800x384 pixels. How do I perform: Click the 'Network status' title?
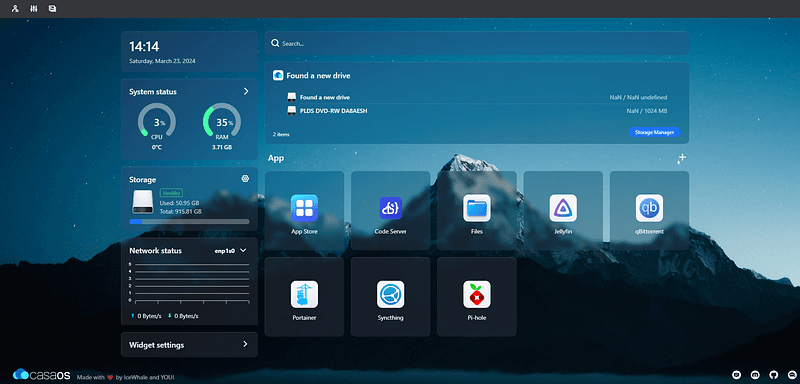(155, 251)
